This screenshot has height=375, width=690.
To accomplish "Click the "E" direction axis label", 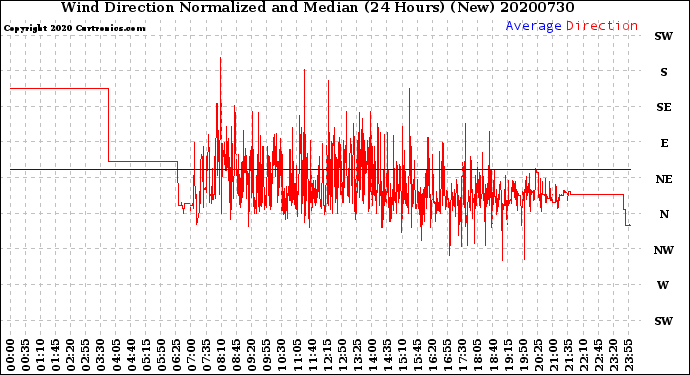I will point(664,143).
